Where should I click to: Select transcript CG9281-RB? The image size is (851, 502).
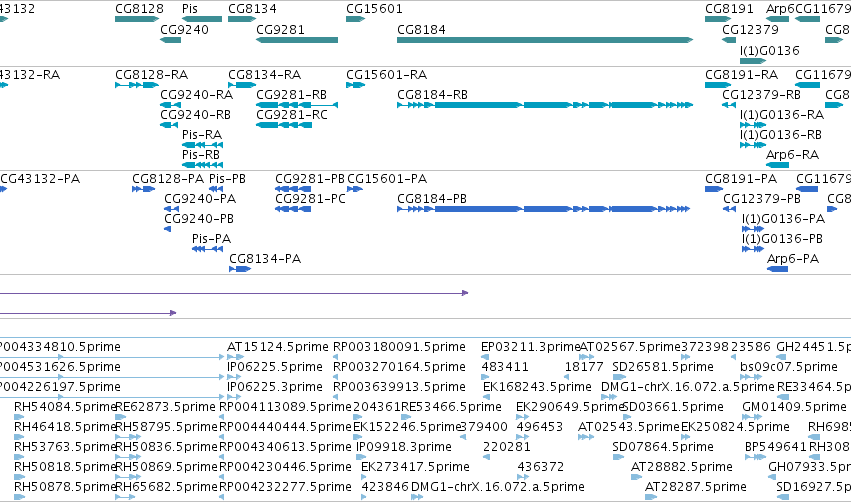click(x=291, y=94)
